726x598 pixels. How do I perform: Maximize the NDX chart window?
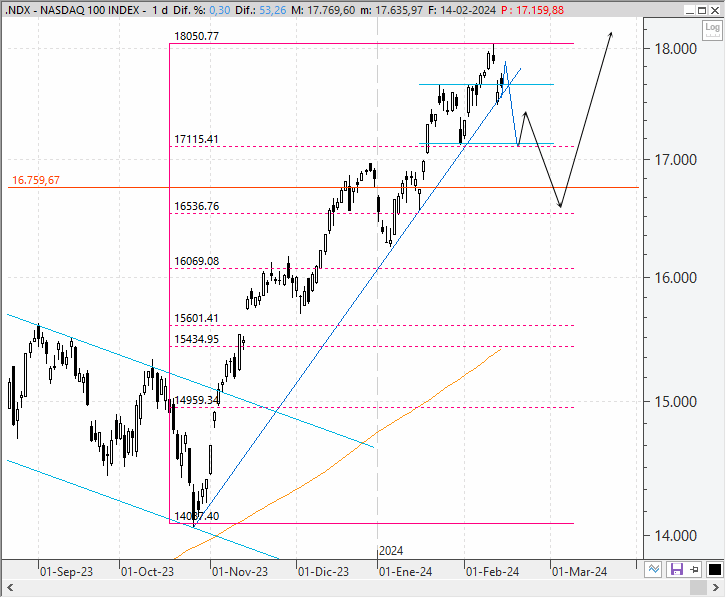pyautogui.click(x=702, y=10)
